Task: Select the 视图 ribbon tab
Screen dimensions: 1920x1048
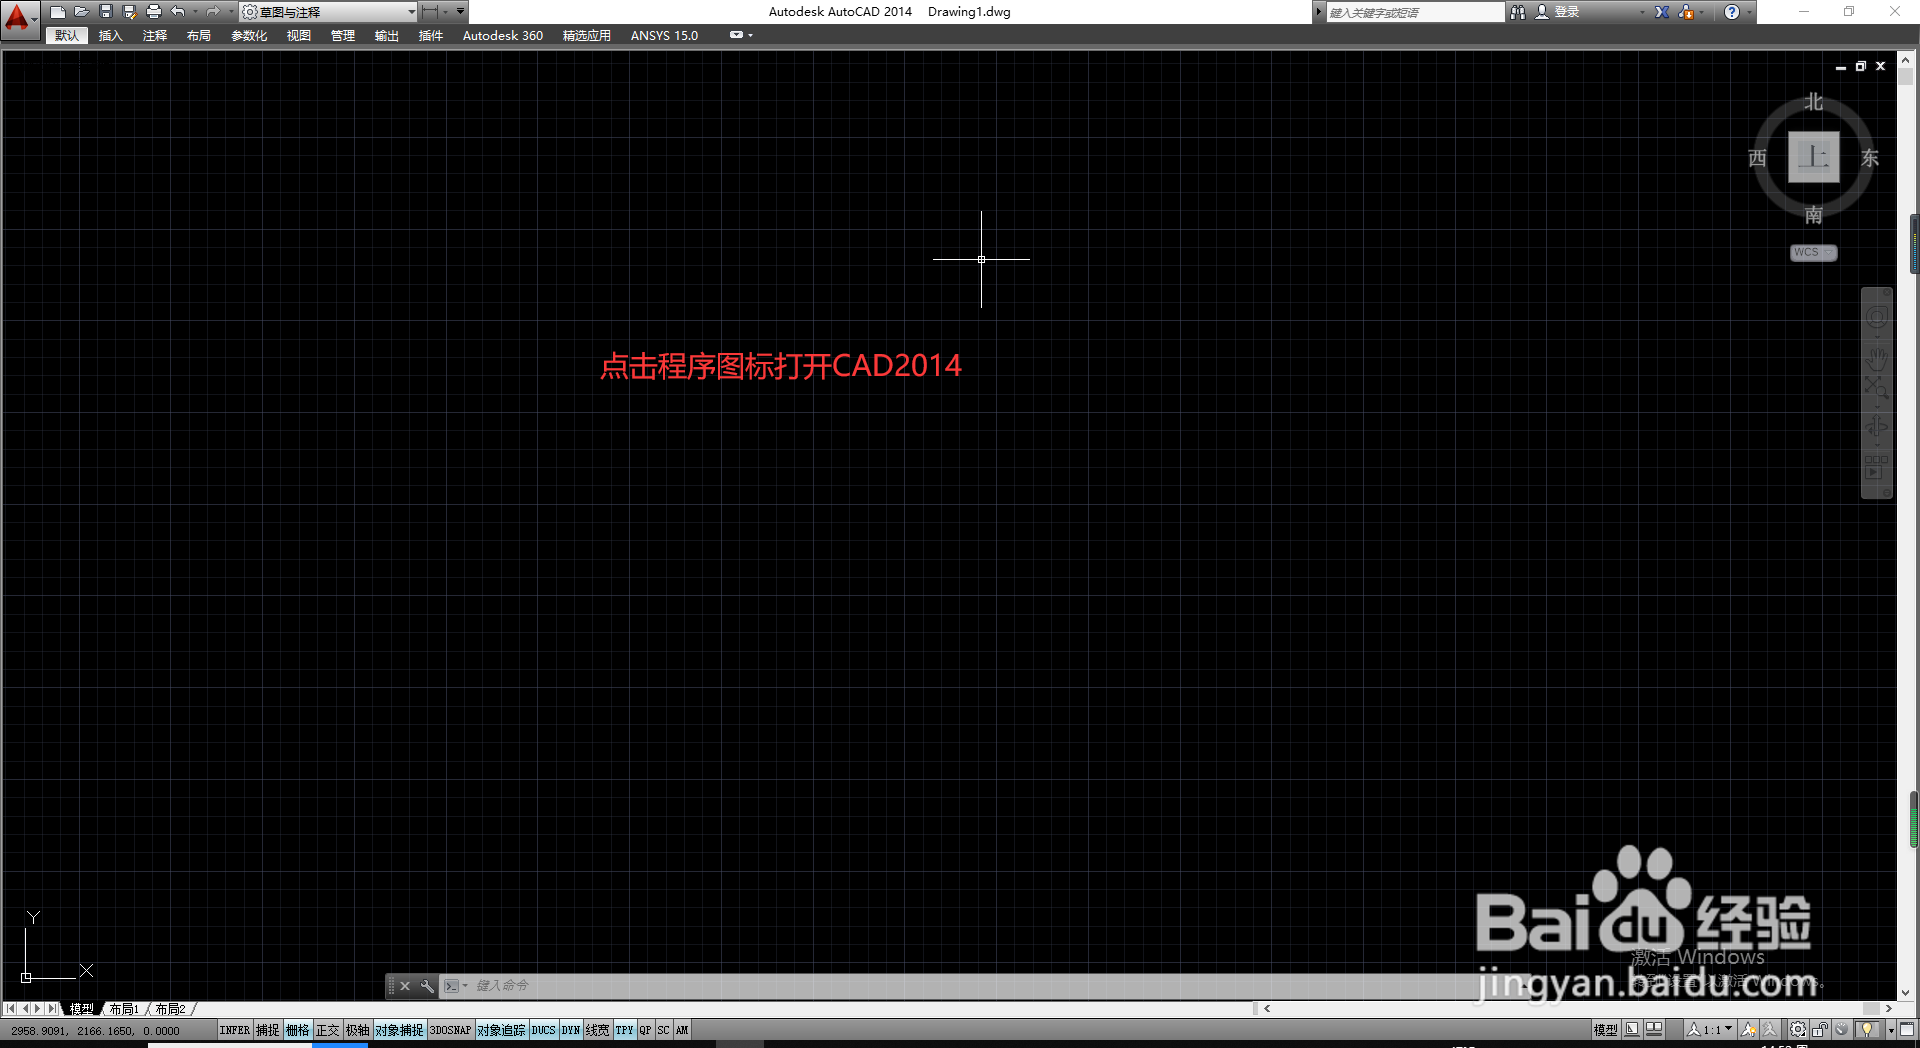Action: 299,36
